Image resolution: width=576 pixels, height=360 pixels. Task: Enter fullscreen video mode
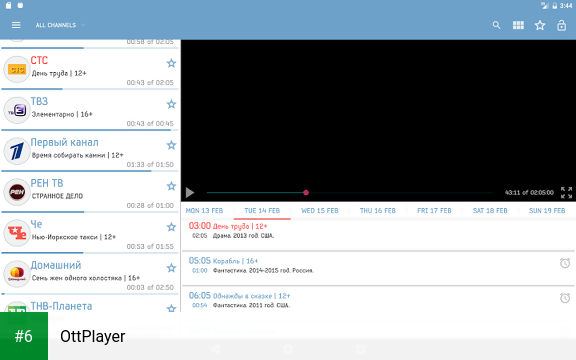click(566, 192)
